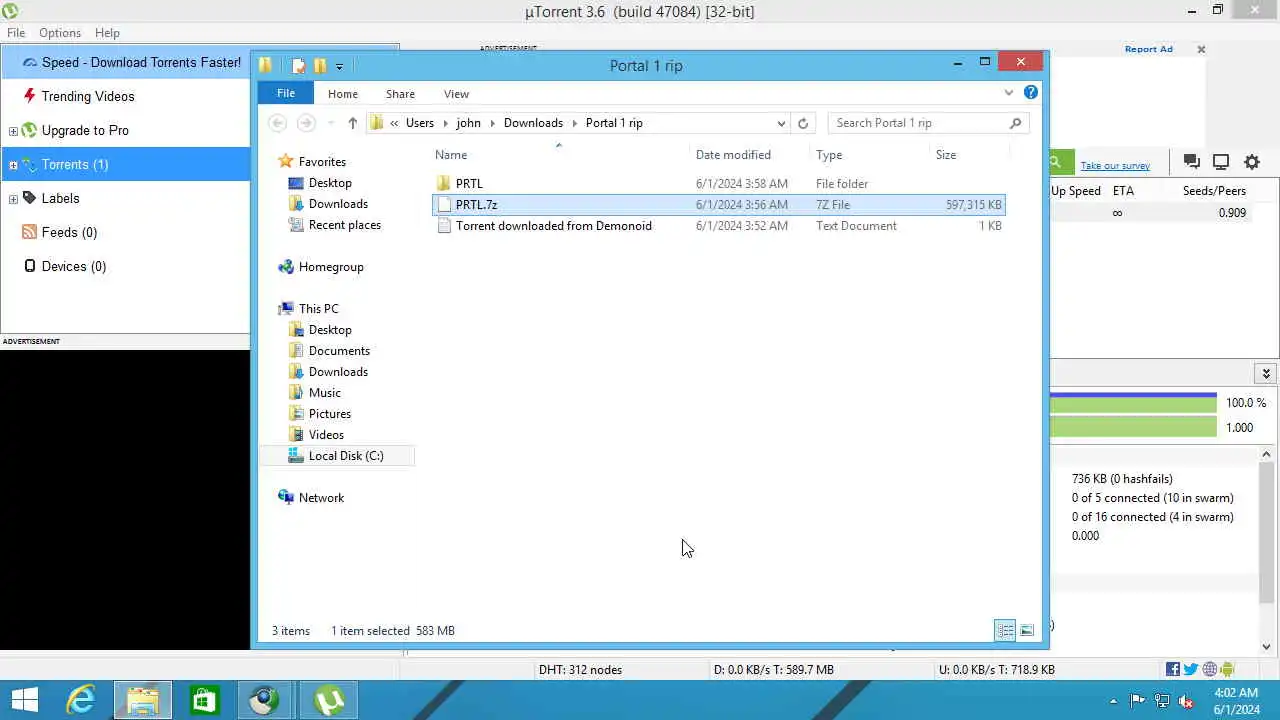Open the uTorrent Options menu
The image size is (1280, 720).
(x=60, y=33)
